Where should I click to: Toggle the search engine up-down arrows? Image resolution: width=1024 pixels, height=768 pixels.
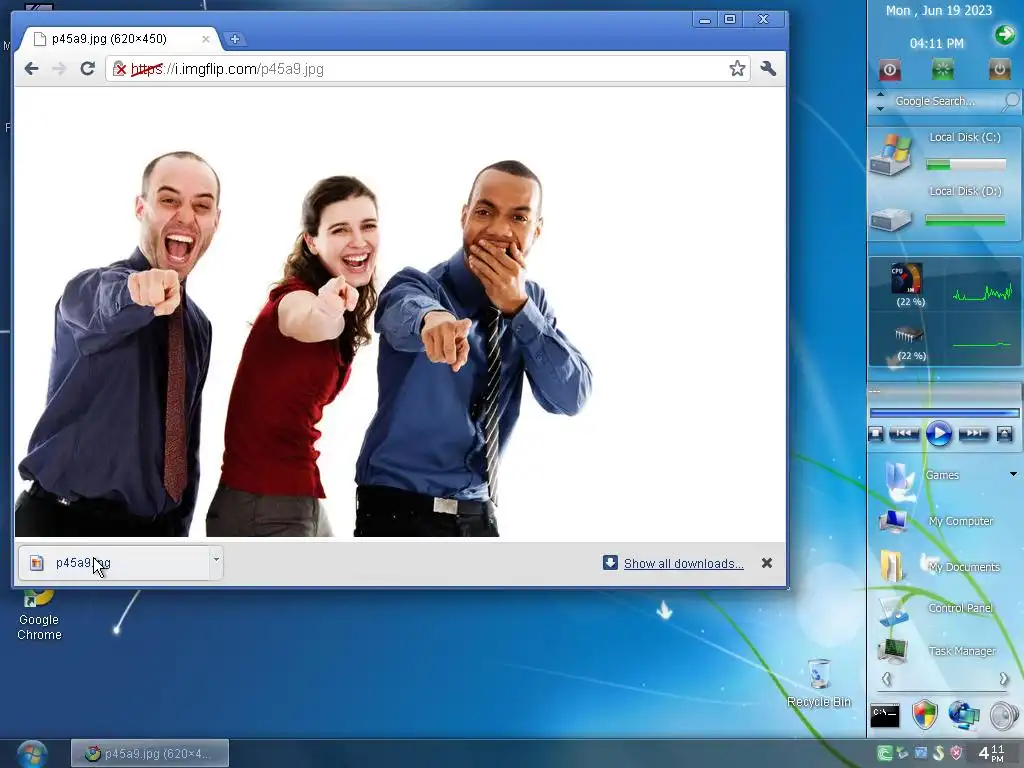coord(880,101)
